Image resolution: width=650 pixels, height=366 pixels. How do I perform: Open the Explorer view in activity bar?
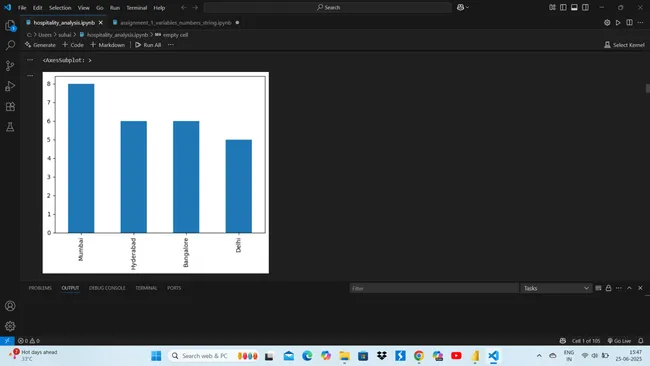pos(10,26)
